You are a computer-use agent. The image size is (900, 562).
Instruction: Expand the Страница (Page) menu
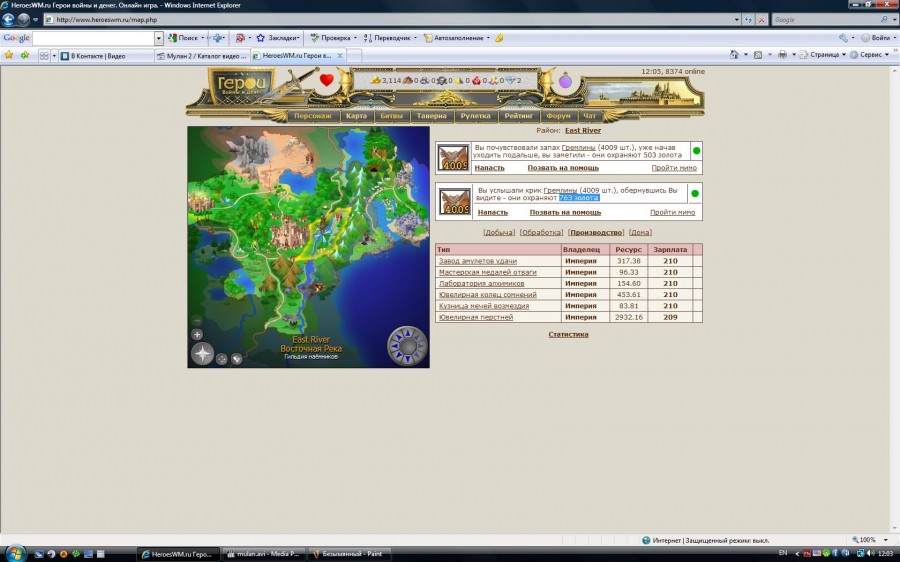click(823, 55)
